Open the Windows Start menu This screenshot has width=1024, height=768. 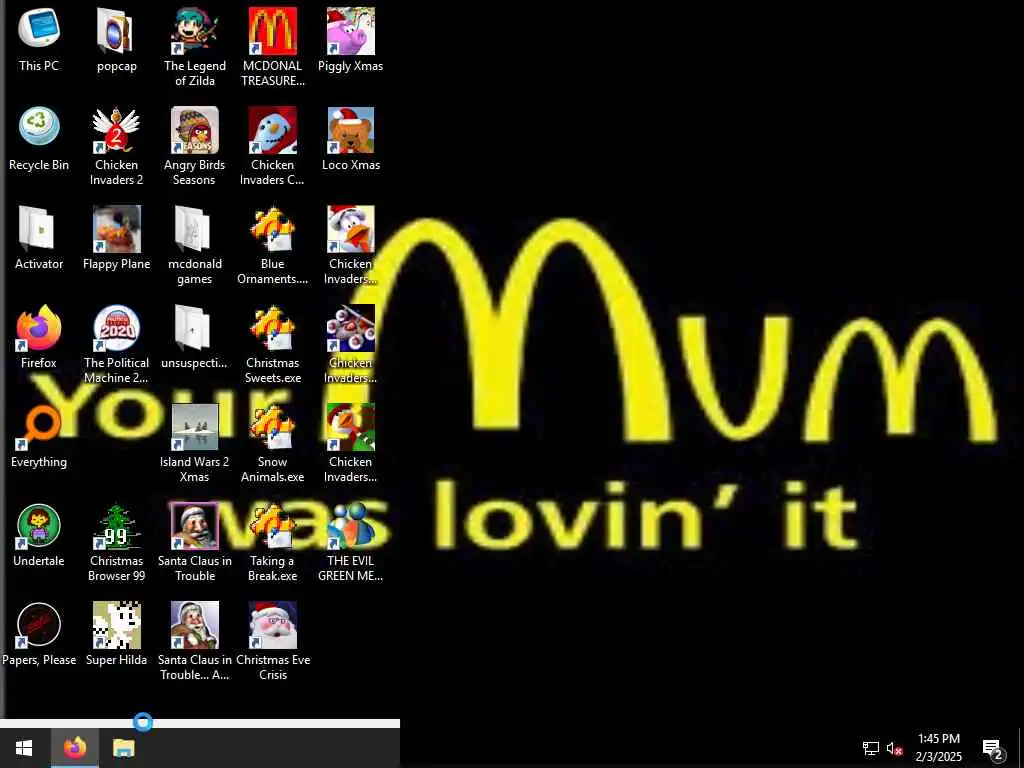24,748
